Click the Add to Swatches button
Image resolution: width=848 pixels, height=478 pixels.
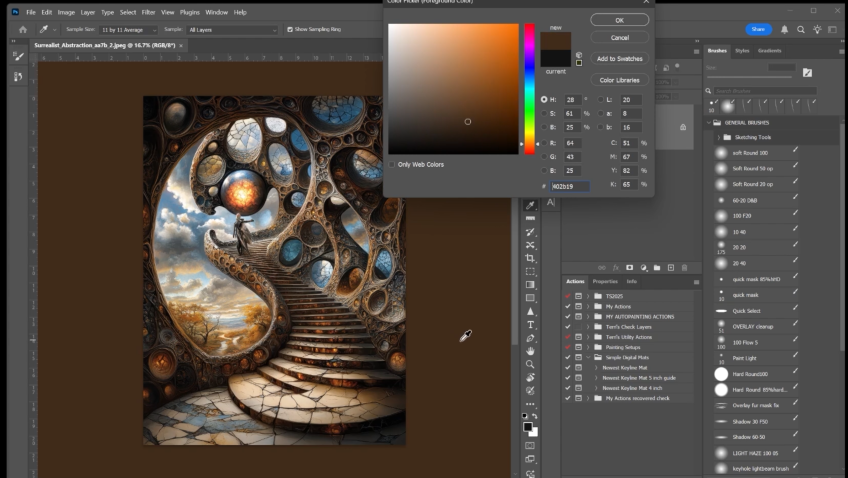pos(619,59)
